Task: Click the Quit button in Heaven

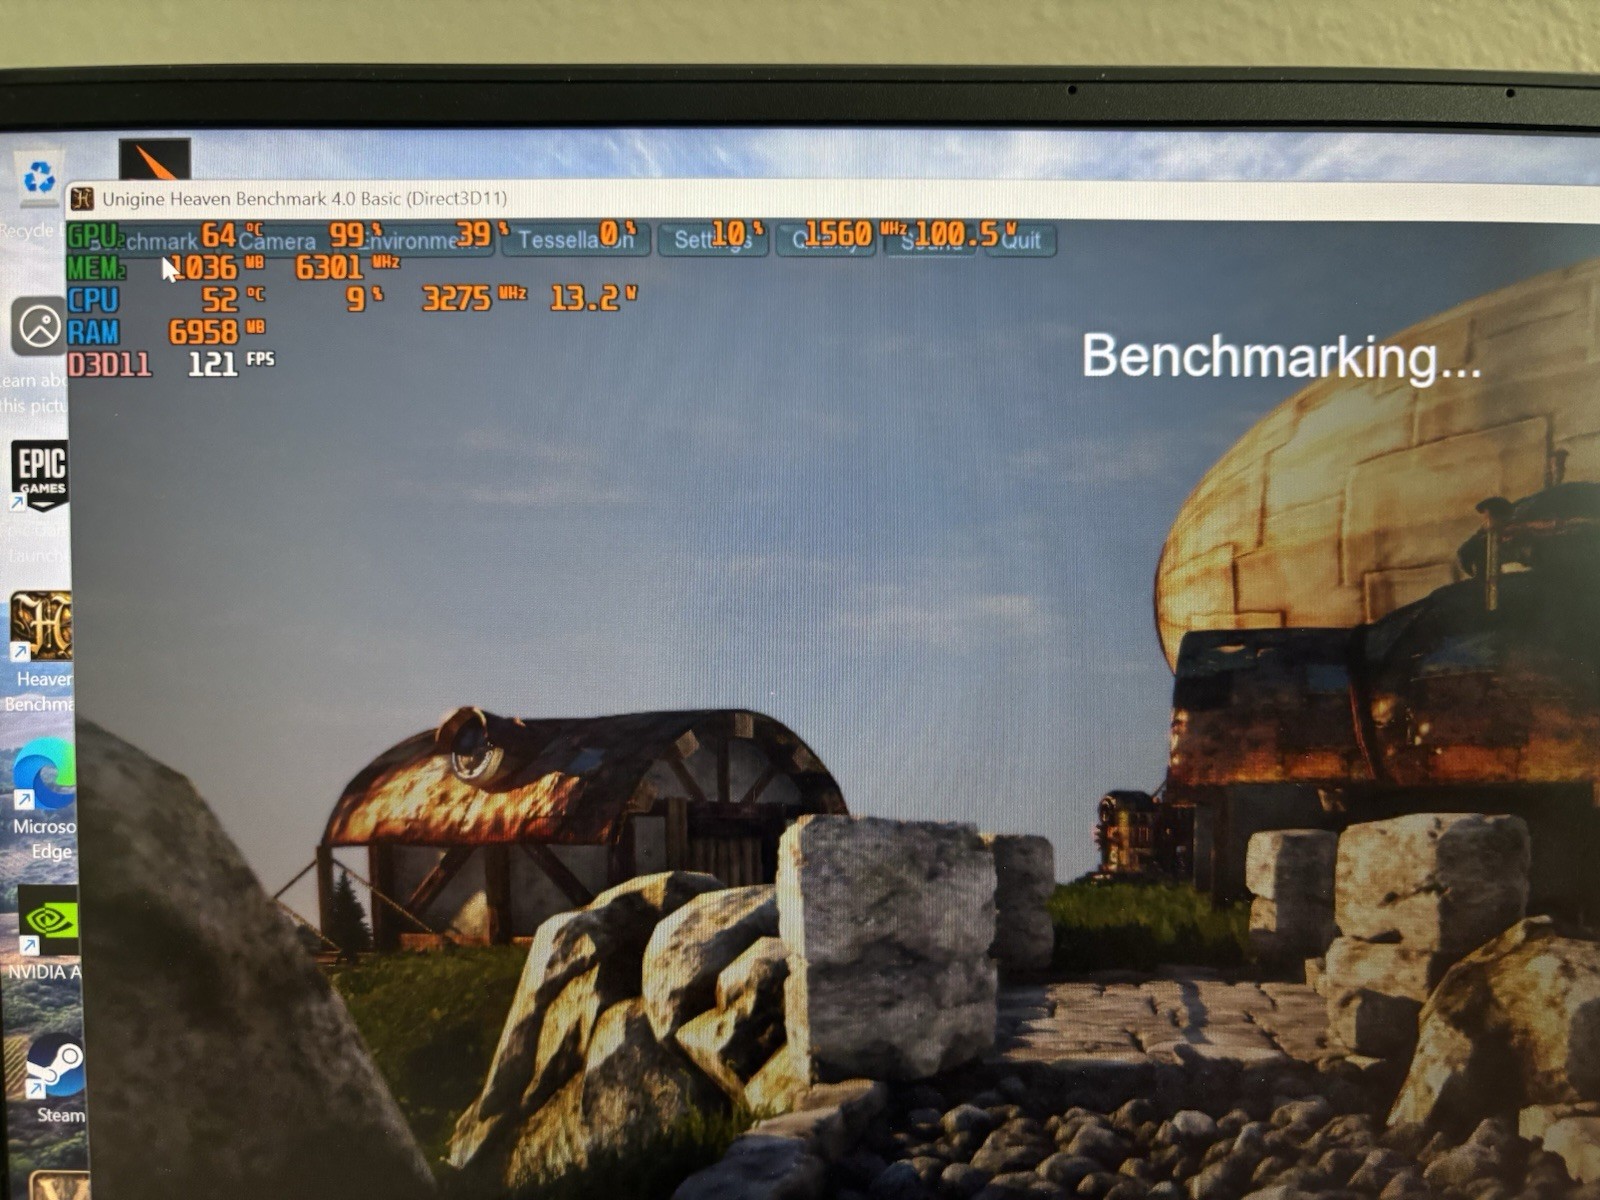Action: [x=1021, y=240]
